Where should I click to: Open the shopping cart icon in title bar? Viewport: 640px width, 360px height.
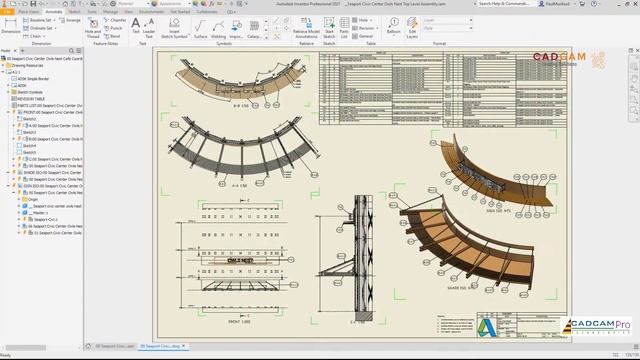pyautogui.click(x=582, y=4)
